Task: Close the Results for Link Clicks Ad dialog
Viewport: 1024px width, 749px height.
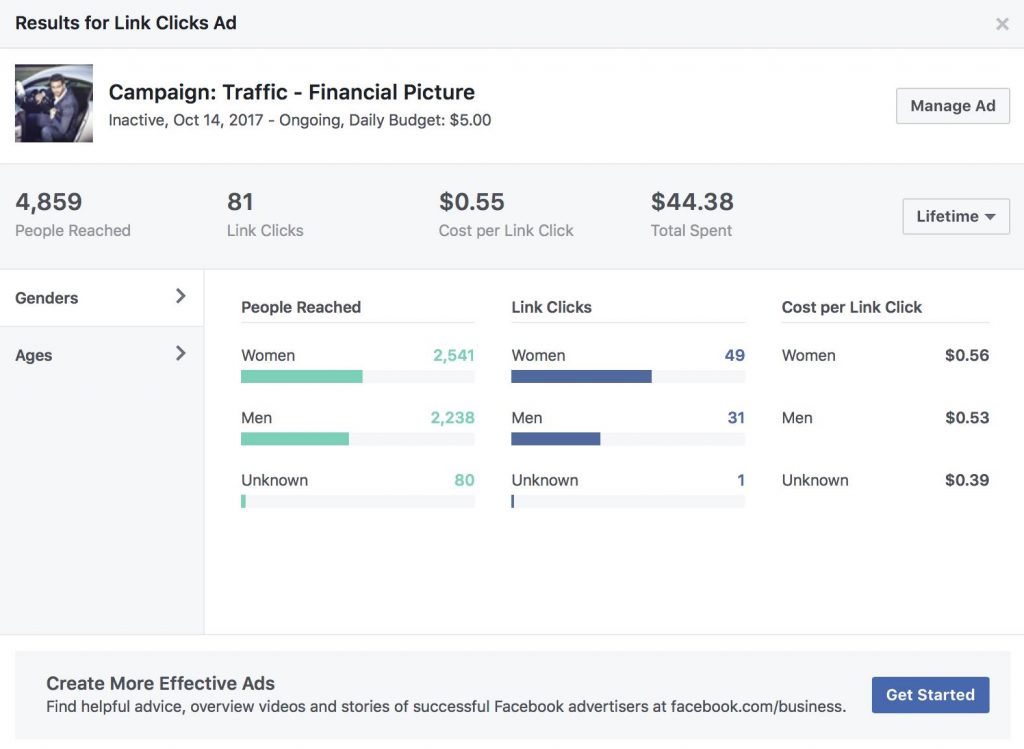Action: (x=1002, y=24)
